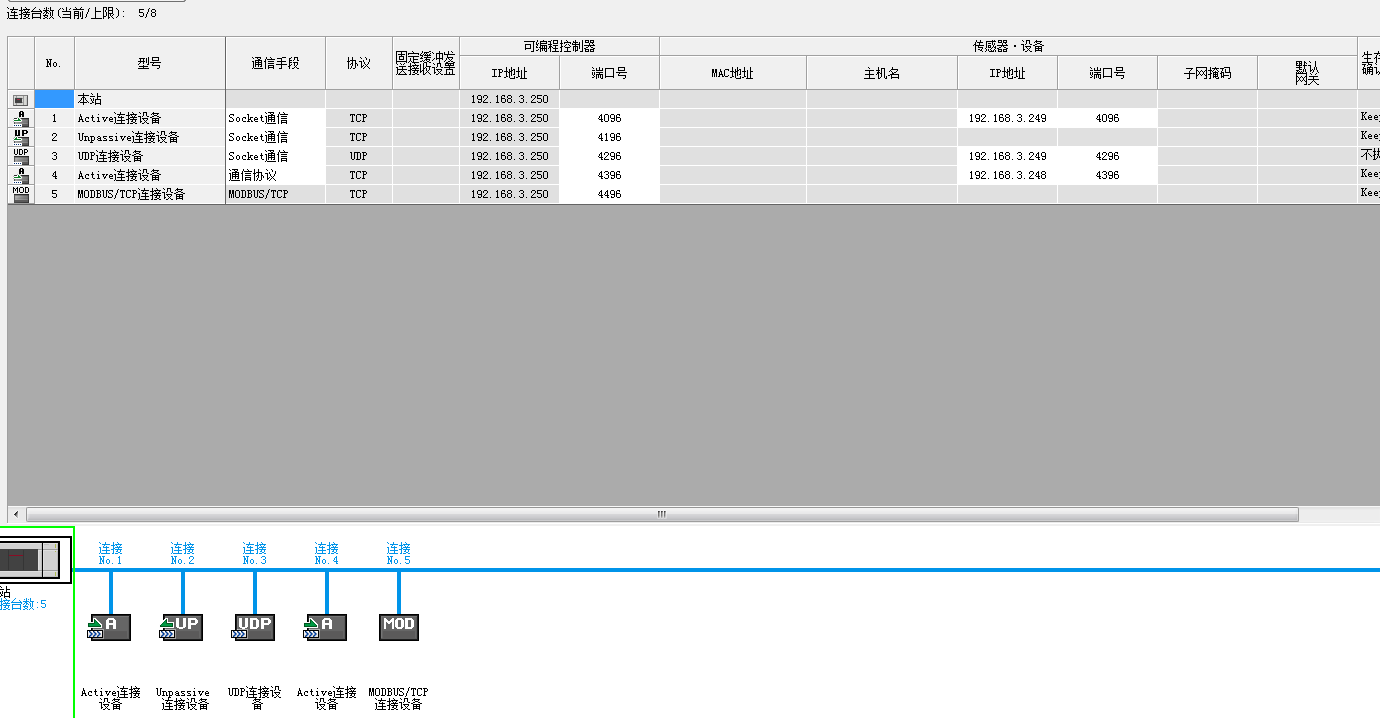Select the UP Unpassive device icon in diagram
Screen dimensions: 1380x718
[x=182, y=627]
